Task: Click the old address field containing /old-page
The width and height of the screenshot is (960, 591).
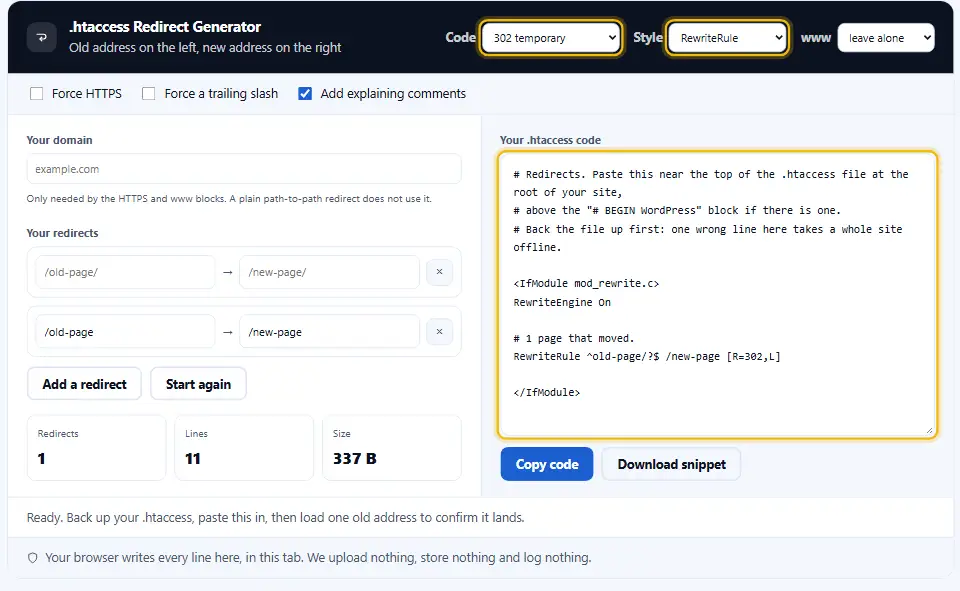Action: (125, 332)
